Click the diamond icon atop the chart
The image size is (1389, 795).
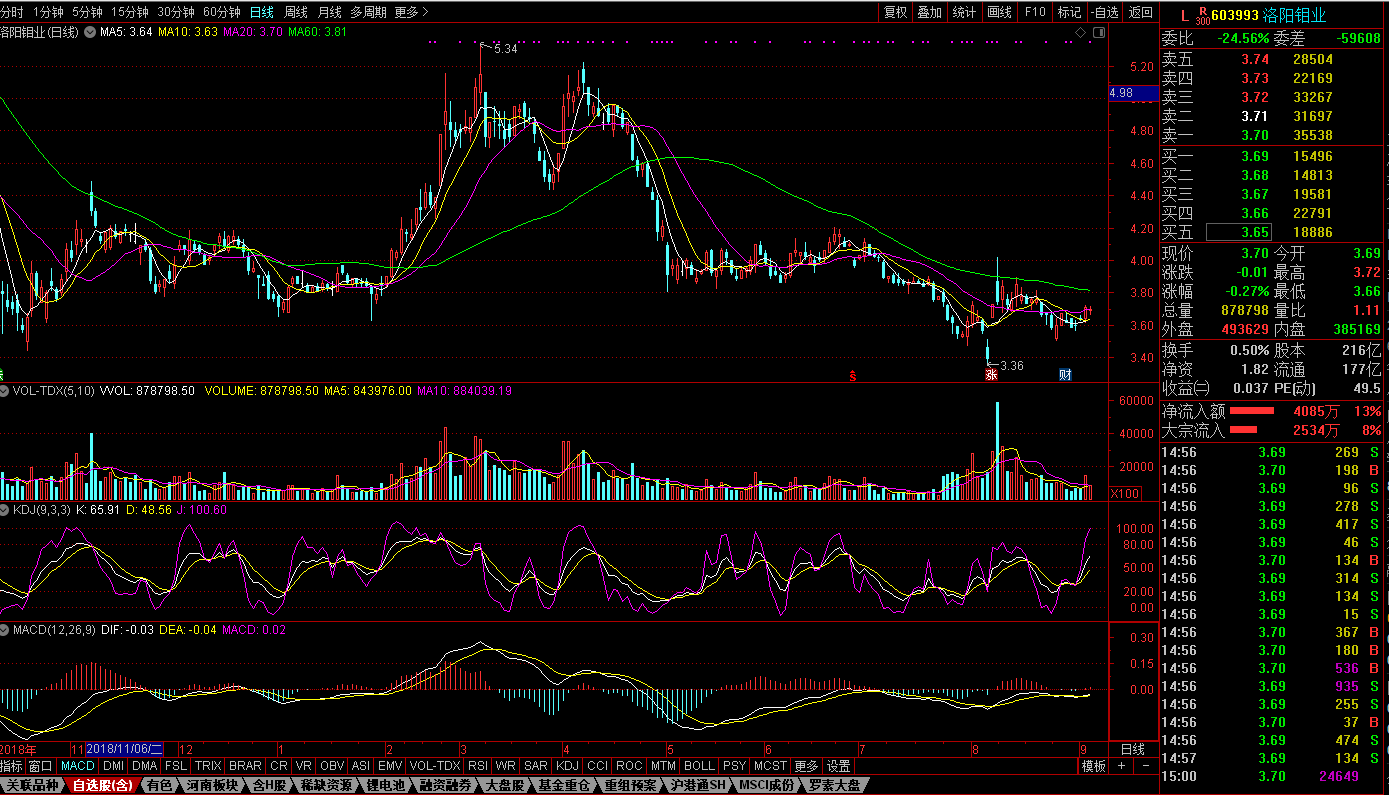(x=1081, y=33)
